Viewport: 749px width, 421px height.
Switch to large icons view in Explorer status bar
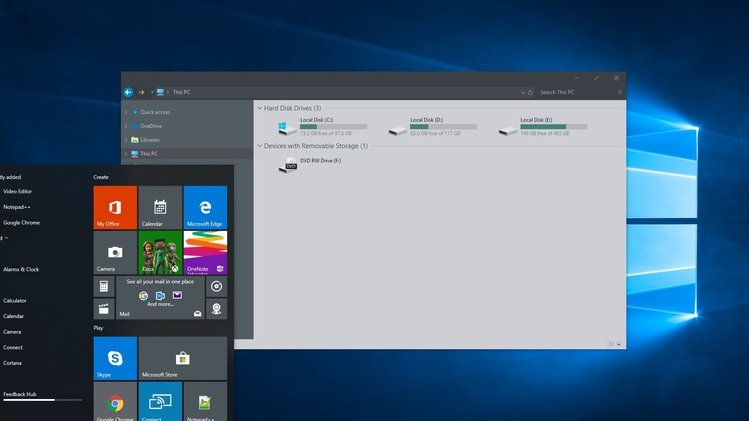[619, 344]
